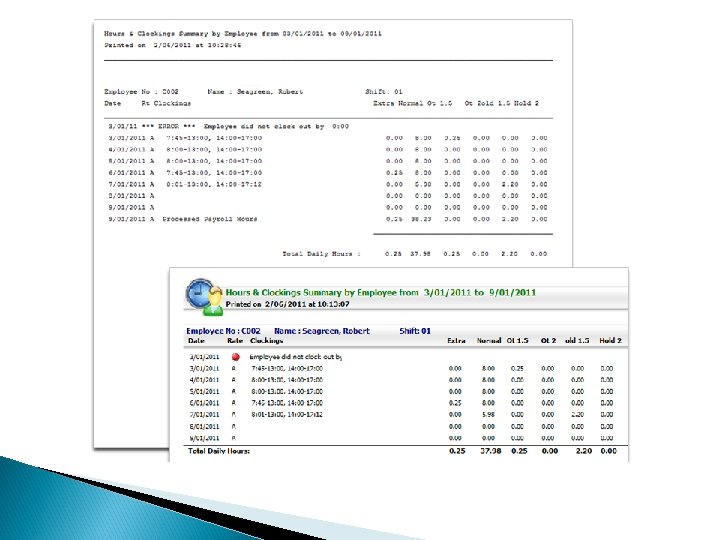Click 'Processed Payroll Hours' in plain-text report

210,219
